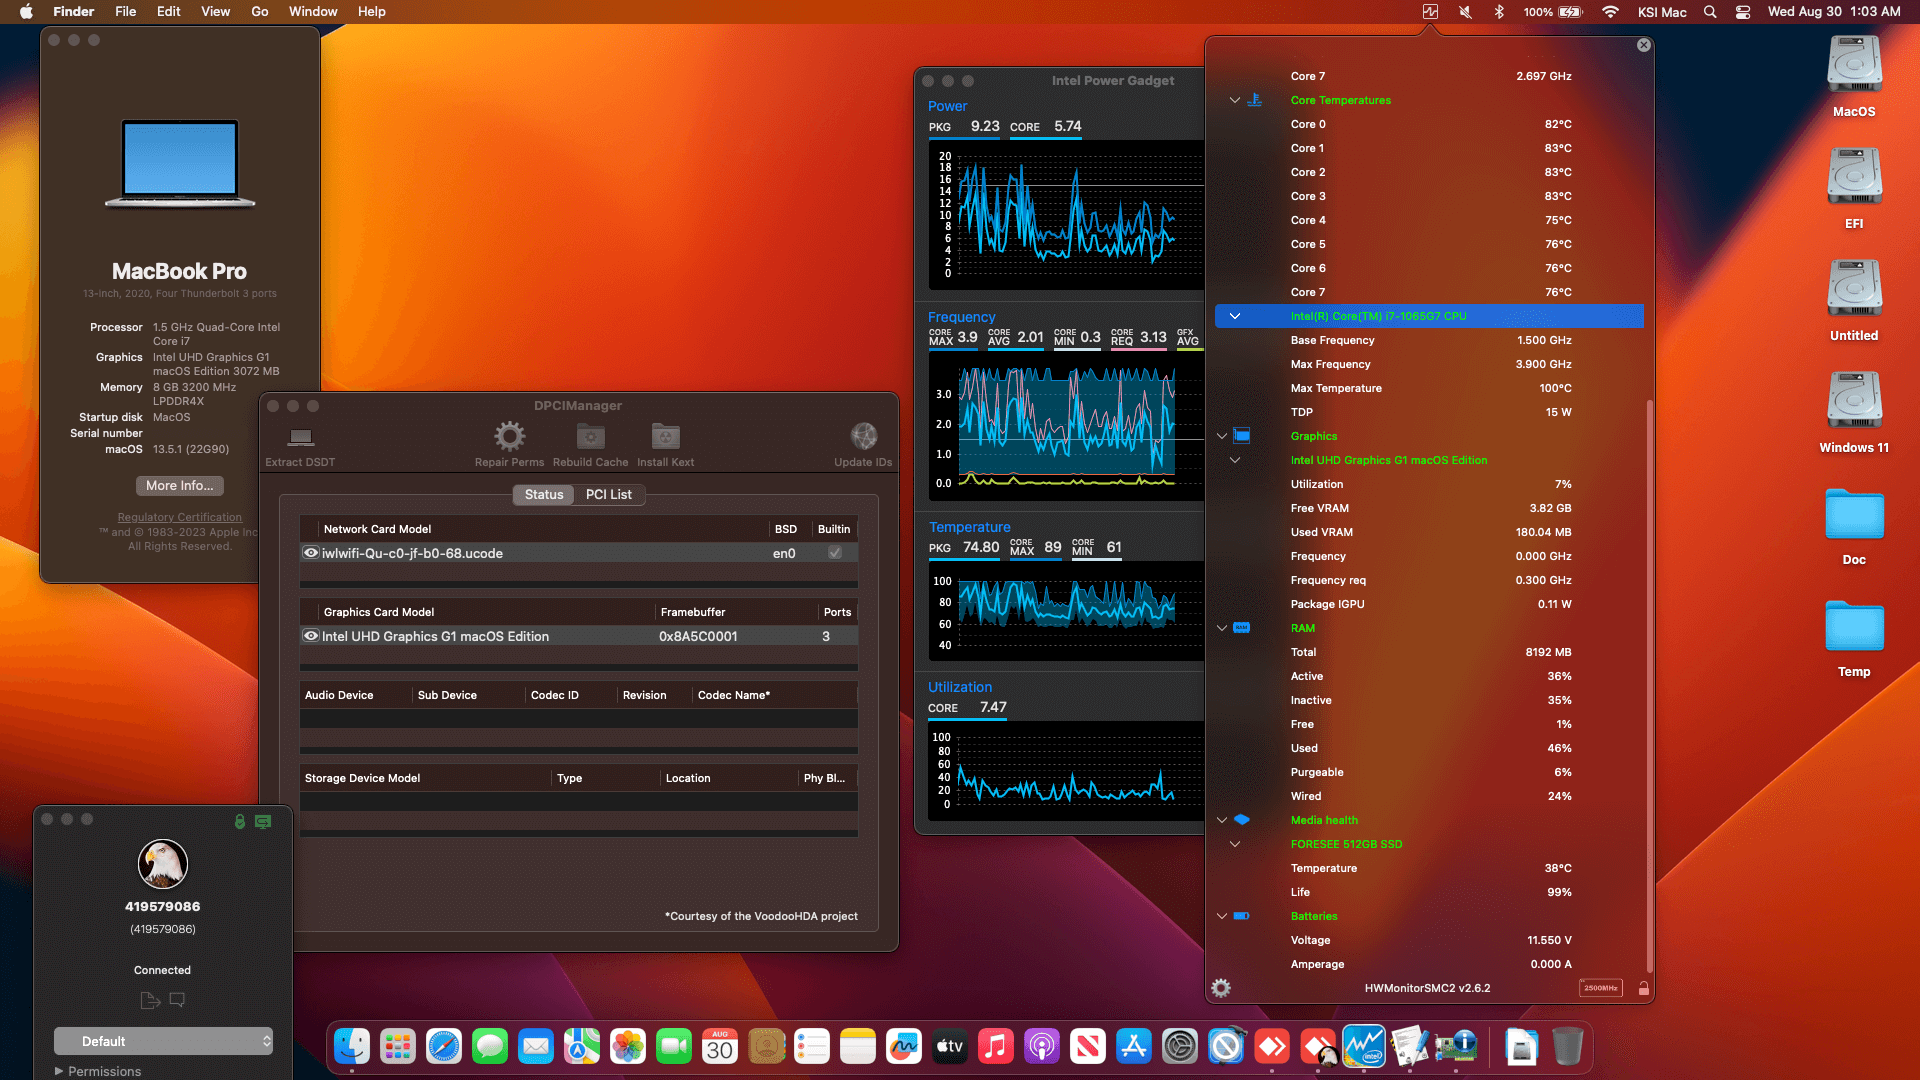Open the Regulatory Certification link
1920x1080 pixels.
click(x=179, y=517)
